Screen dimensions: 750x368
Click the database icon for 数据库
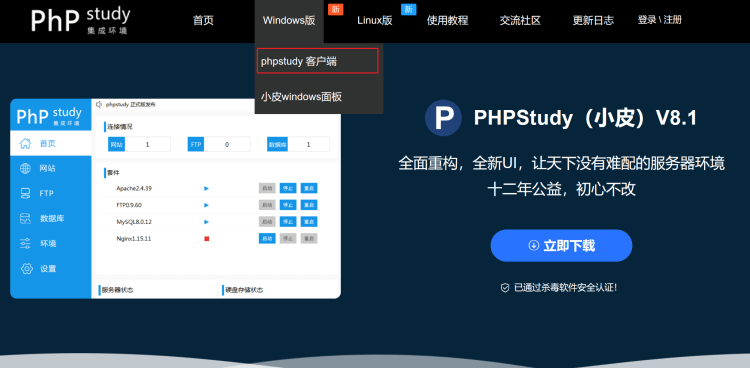coord(25,219)
